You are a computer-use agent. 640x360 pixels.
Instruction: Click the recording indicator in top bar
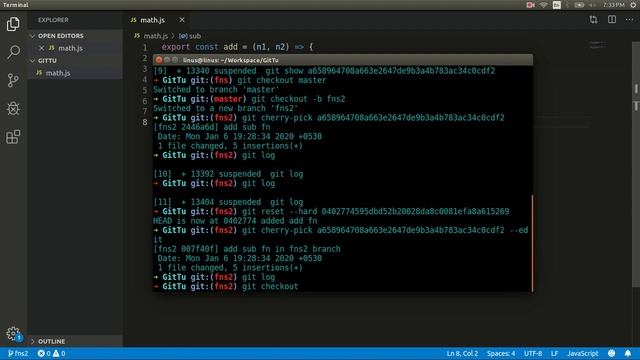pyautogui.click(x=530, y=5)
